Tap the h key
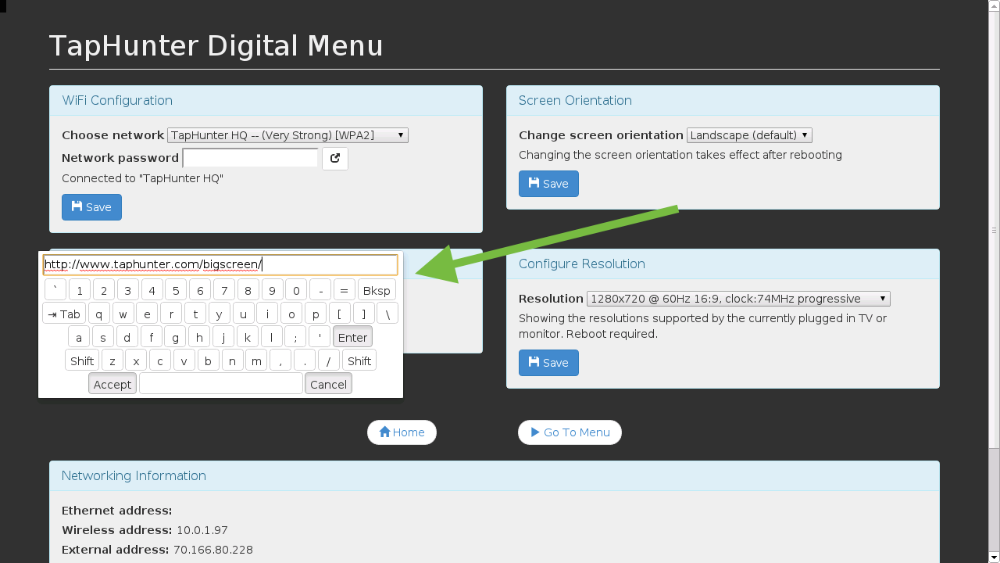Screen dimensions: 1000x563 [199, 337]
